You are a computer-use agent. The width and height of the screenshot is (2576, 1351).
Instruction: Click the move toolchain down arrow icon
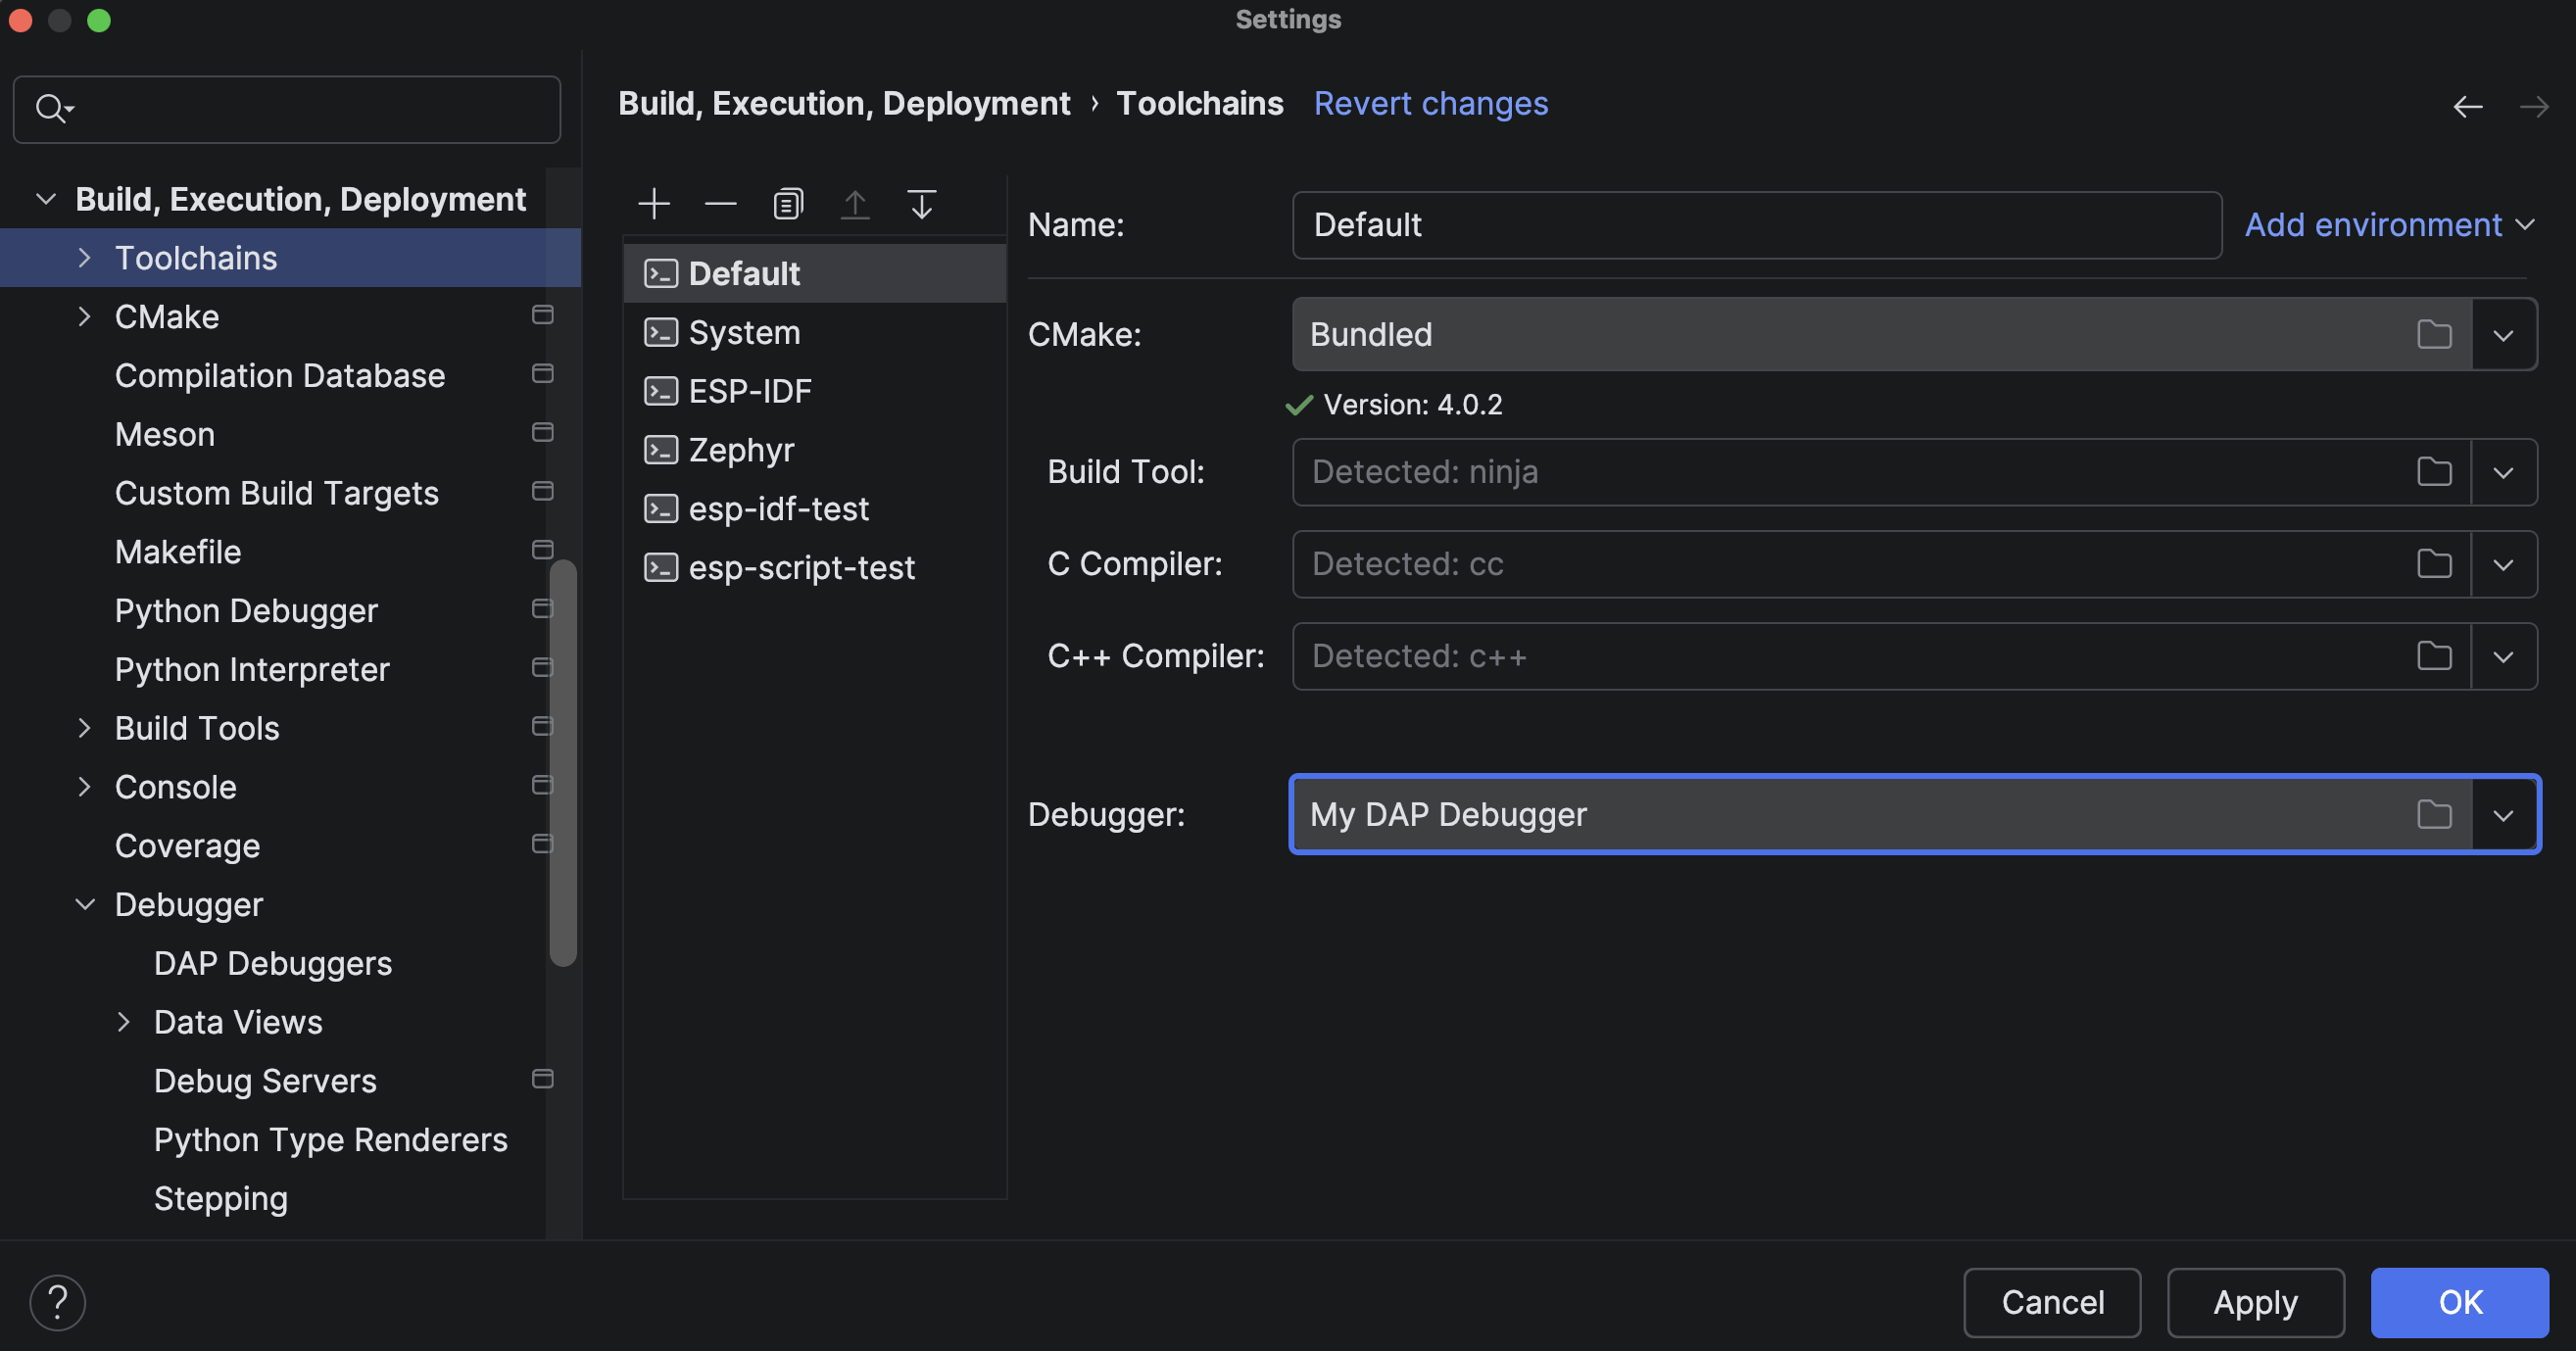click(921, 204)
